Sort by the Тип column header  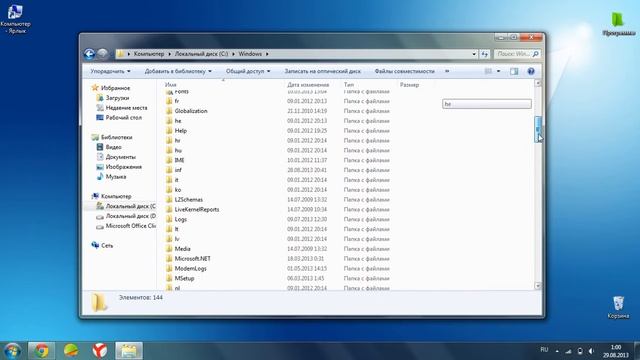point(349,85)
